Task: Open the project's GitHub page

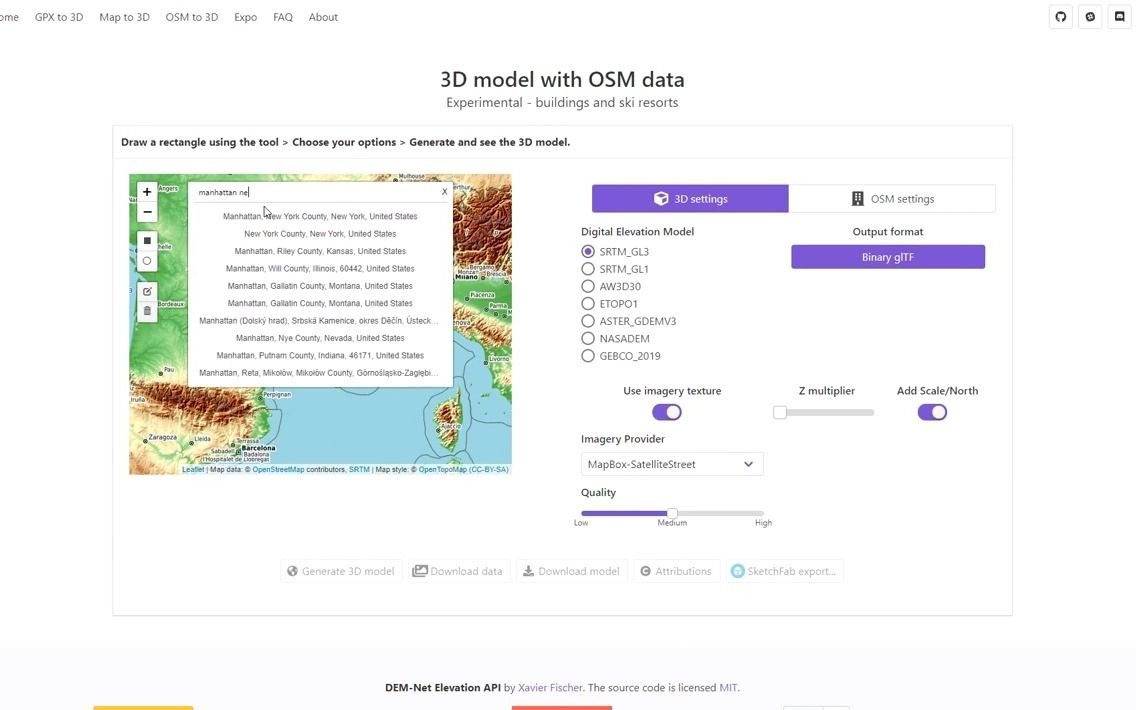Action: tap(1059, 16)
